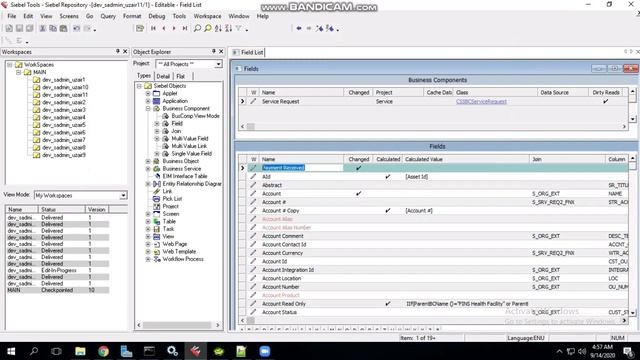Click the Pick List node icon

(156, 199)
